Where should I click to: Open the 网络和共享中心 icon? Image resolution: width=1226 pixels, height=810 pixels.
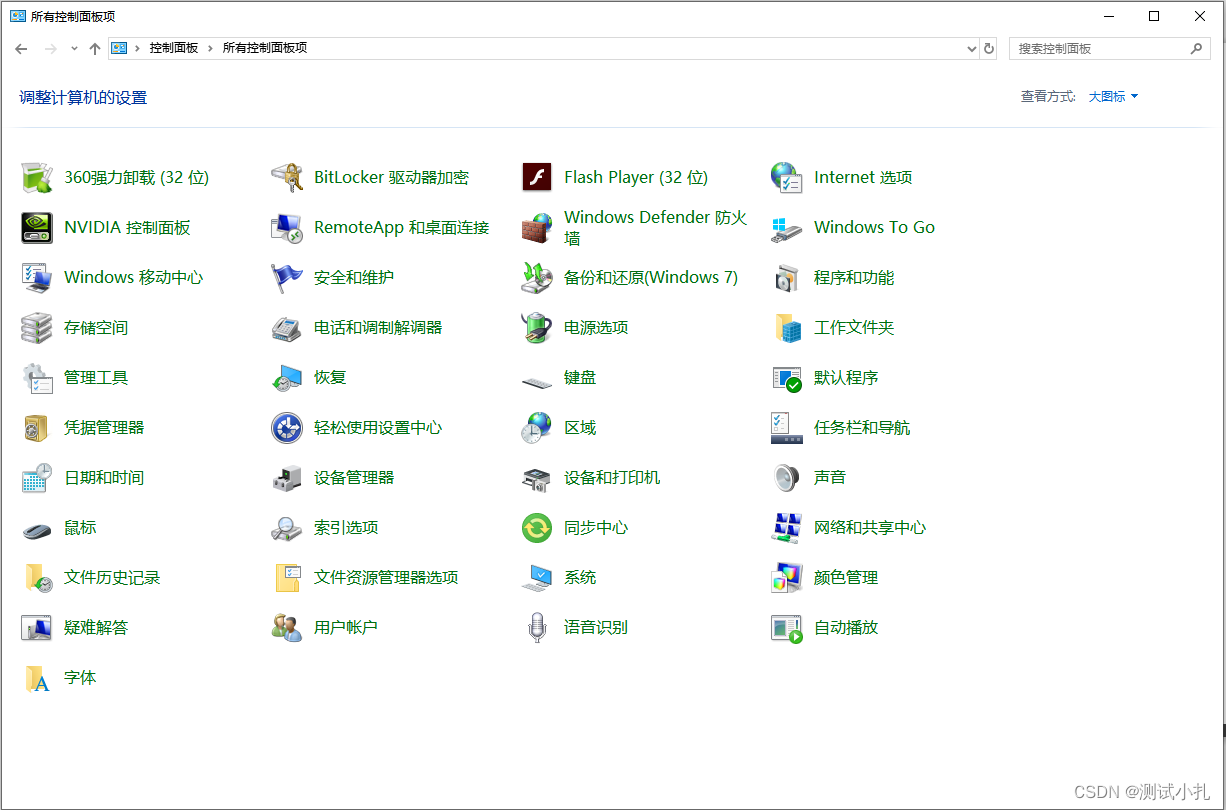(x=787, y=527)
